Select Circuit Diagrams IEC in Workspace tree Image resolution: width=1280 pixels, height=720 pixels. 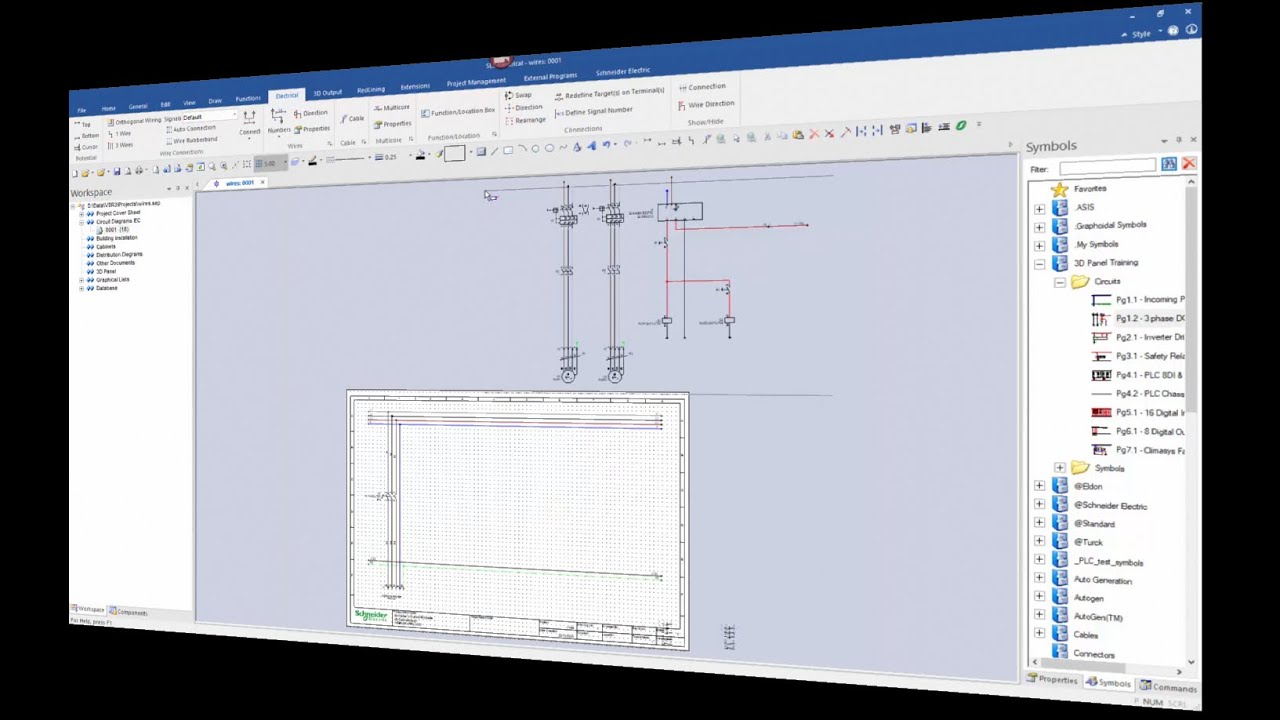[115, 221]
